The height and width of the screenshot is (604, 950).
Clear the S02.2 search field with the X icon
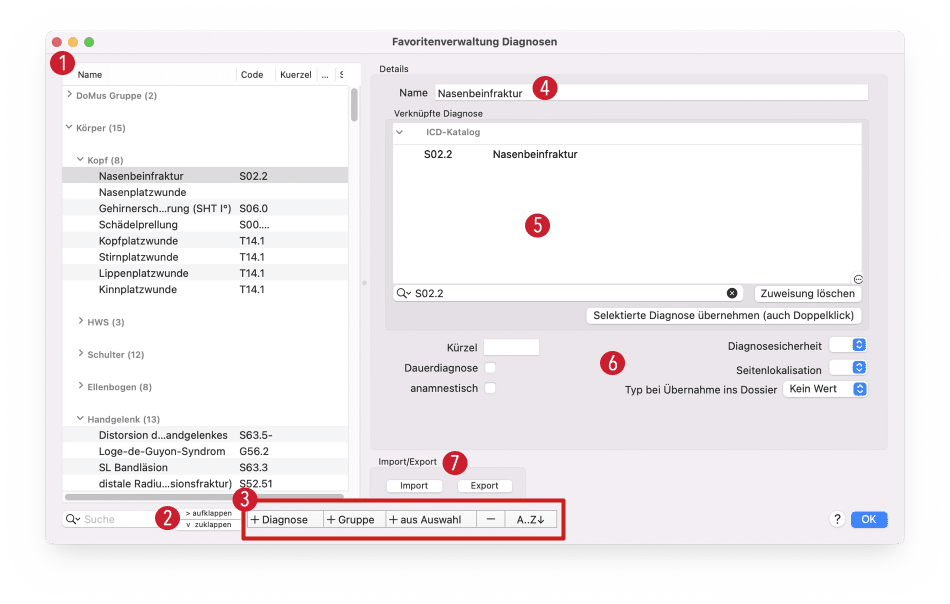tap(731, 293)
